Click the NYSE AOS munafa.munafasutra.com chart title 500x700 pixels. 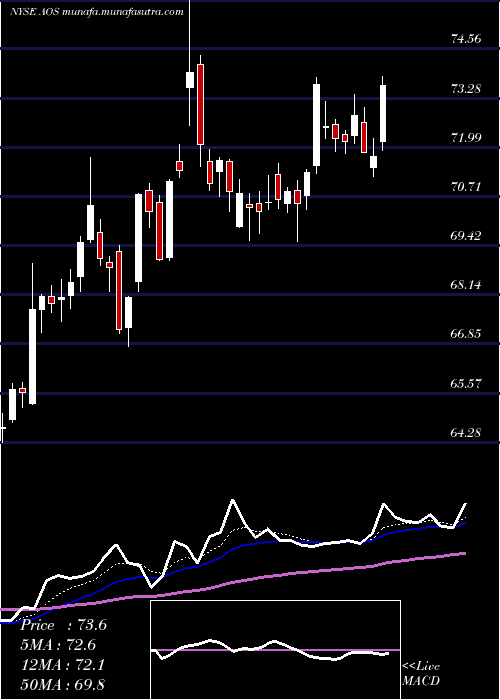96,12
